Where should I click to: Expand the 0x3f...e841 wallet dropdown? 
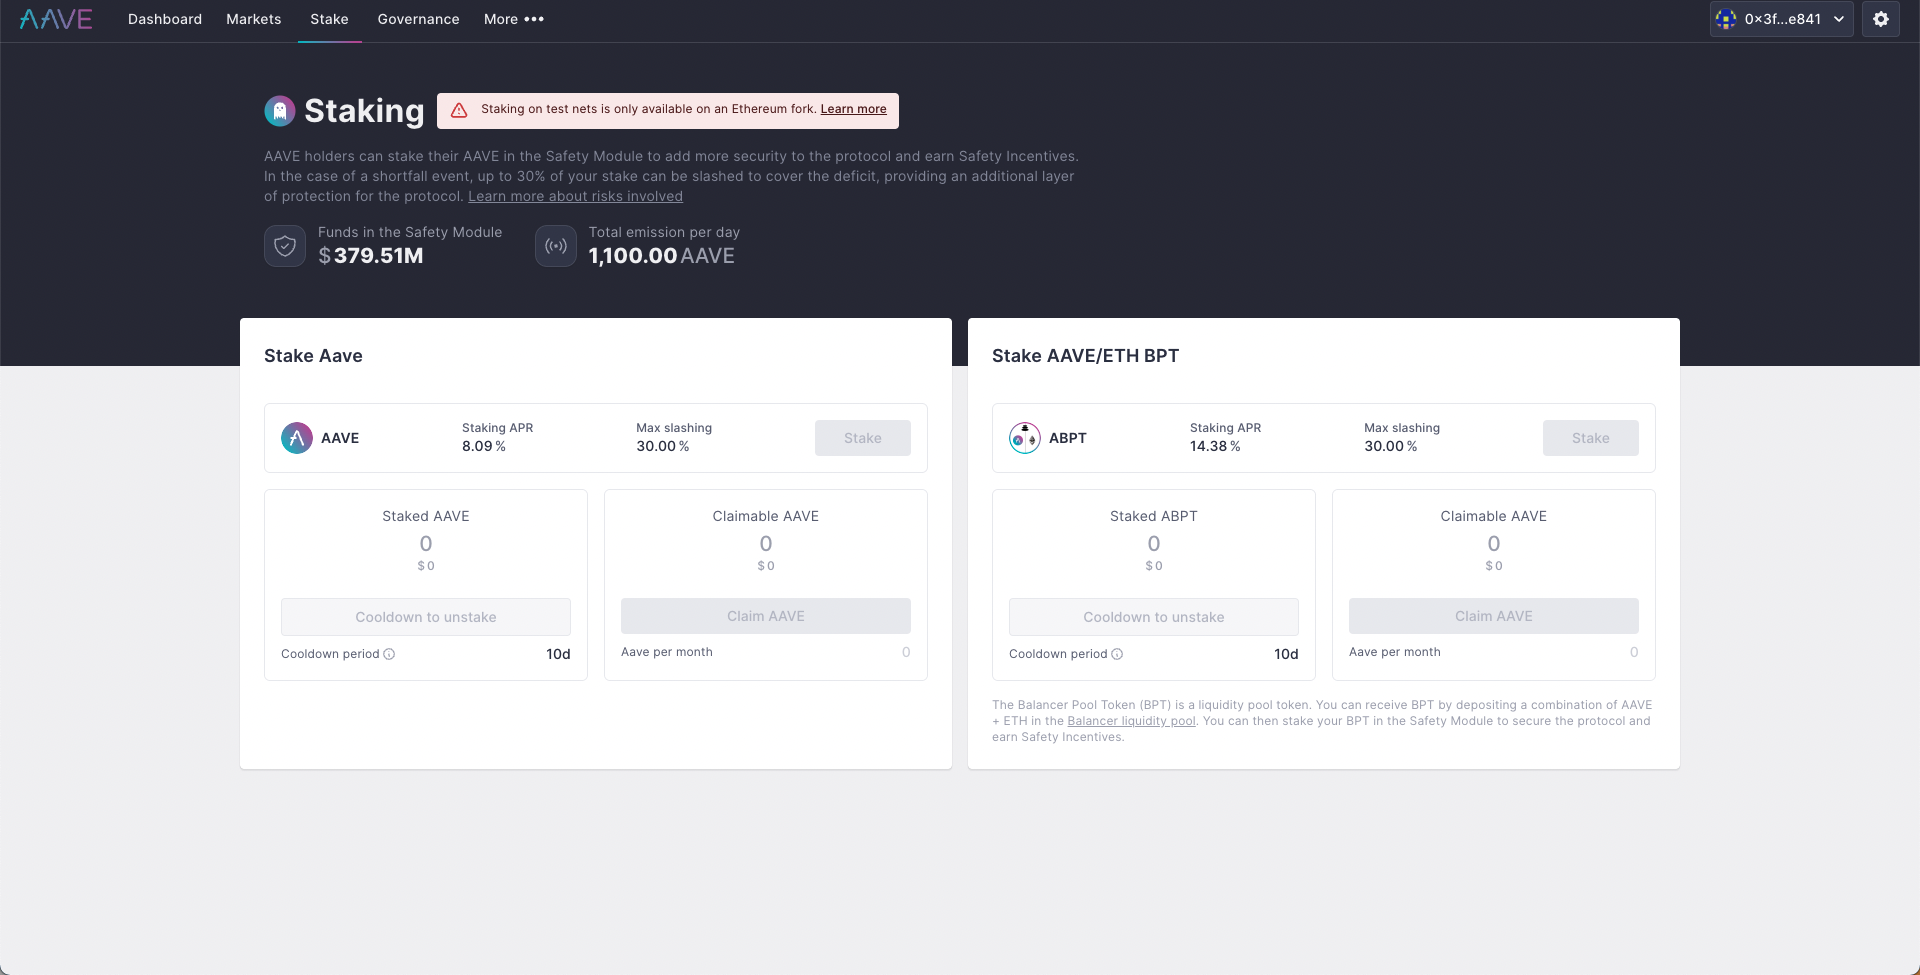(x=1840, y=19)
